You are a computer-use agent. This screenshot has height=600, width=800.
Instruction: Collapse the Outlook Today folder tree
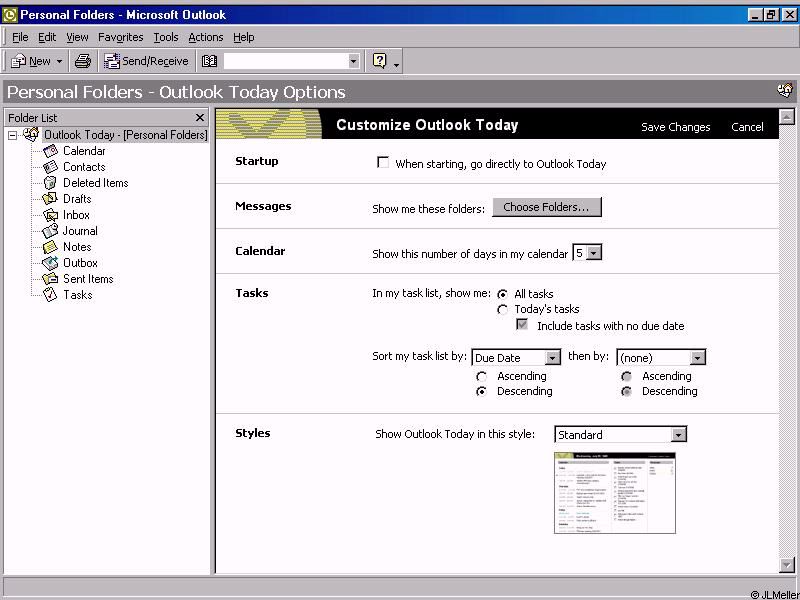12,136
